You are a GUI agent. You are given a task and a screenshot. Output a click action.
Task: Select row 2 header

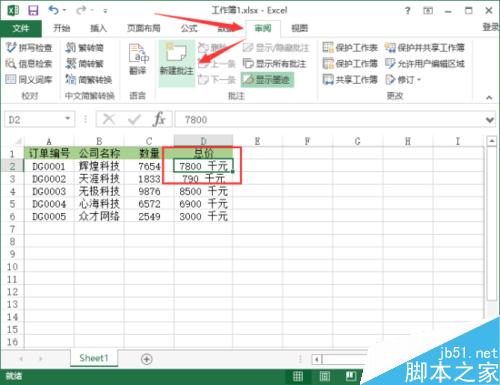[x=12, y=166]
